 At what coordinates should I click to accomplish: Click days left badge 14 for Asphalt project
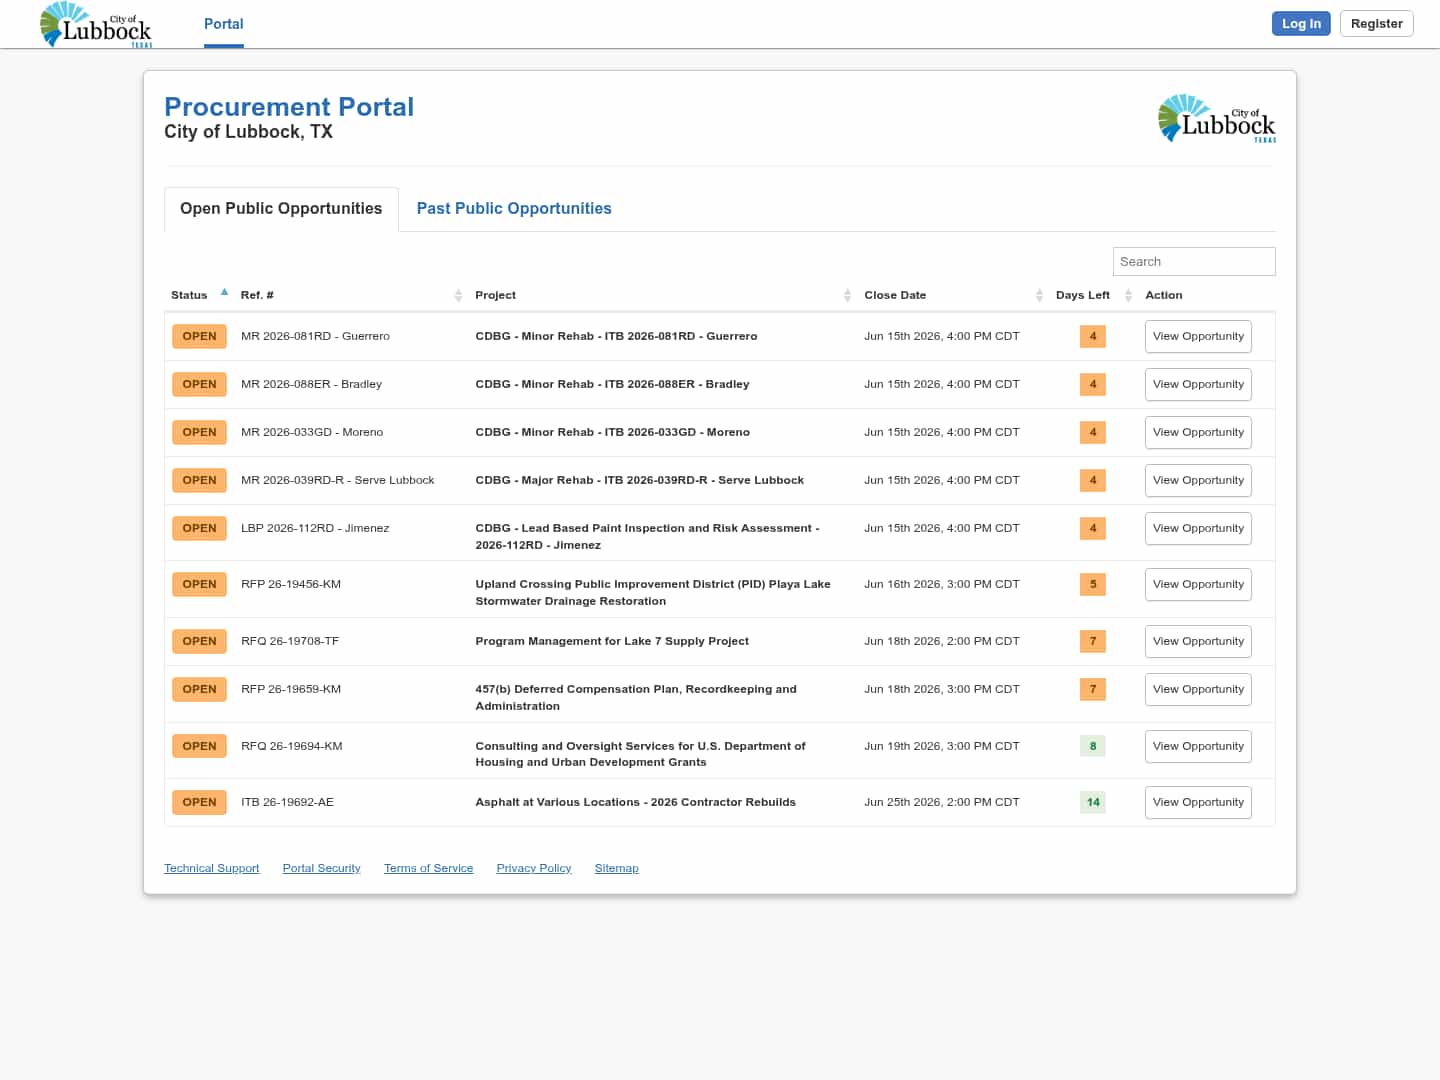(x=1093, y=803)
